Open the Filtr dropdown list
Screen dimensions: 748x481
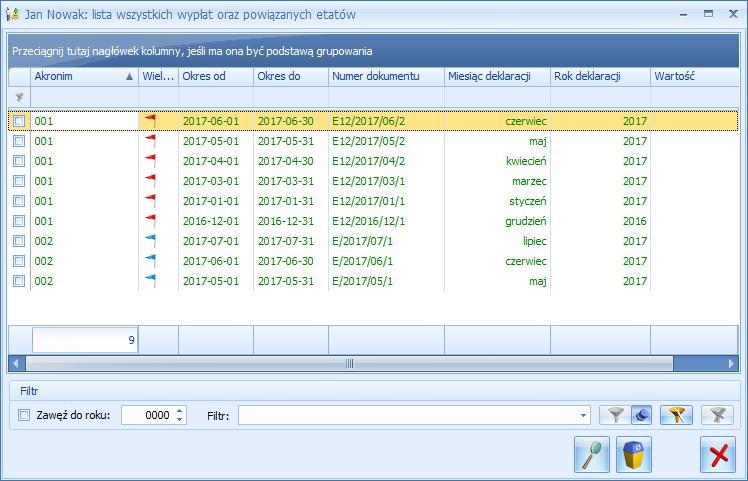click(584, 415)
